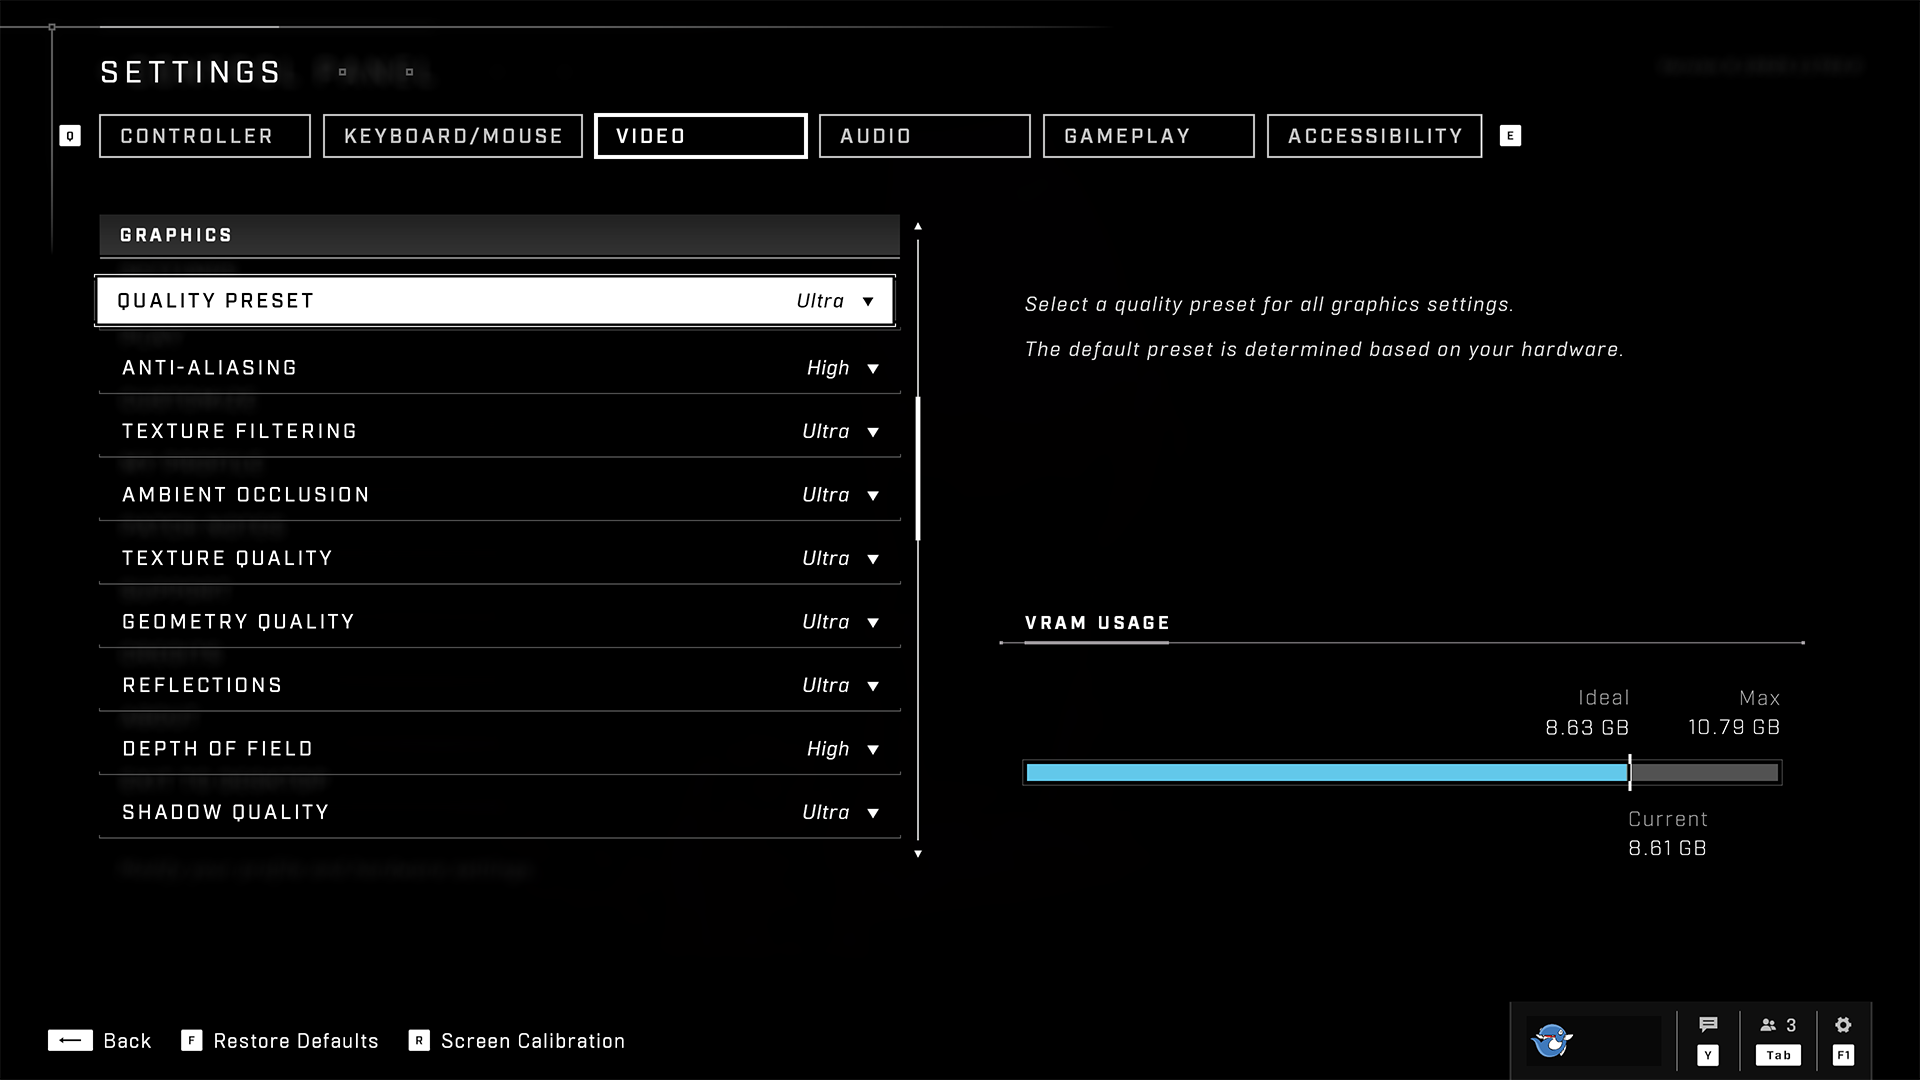The image size is (1920, 1080).
Task: Switch to the CONTROLLER settings tab
Action: click(x=196, y=135)
